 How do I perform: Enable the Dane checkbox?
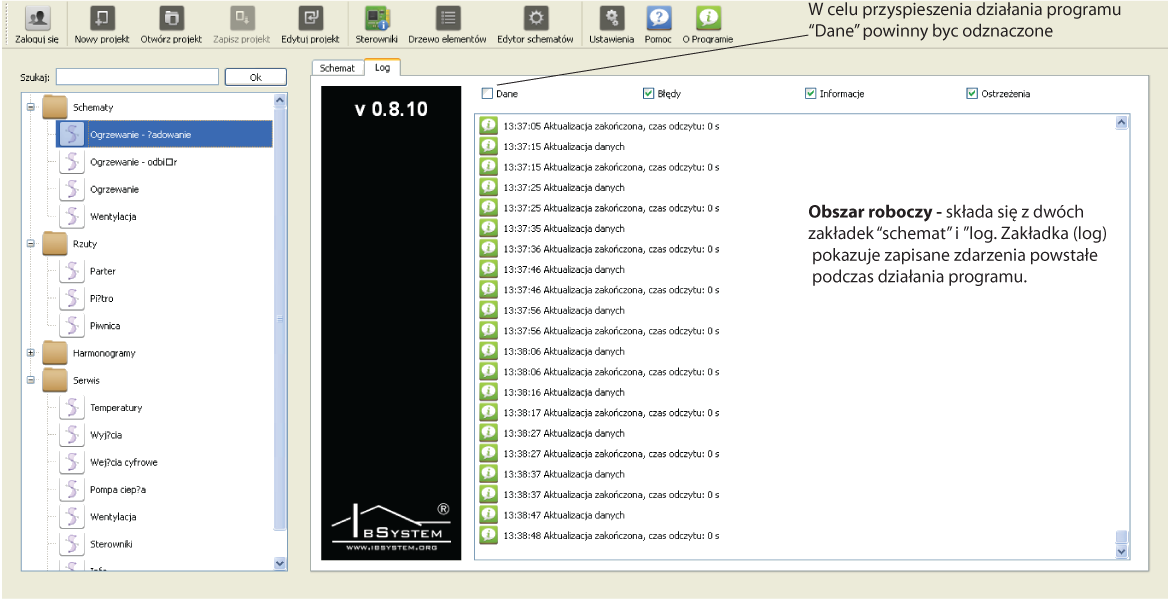488,94
